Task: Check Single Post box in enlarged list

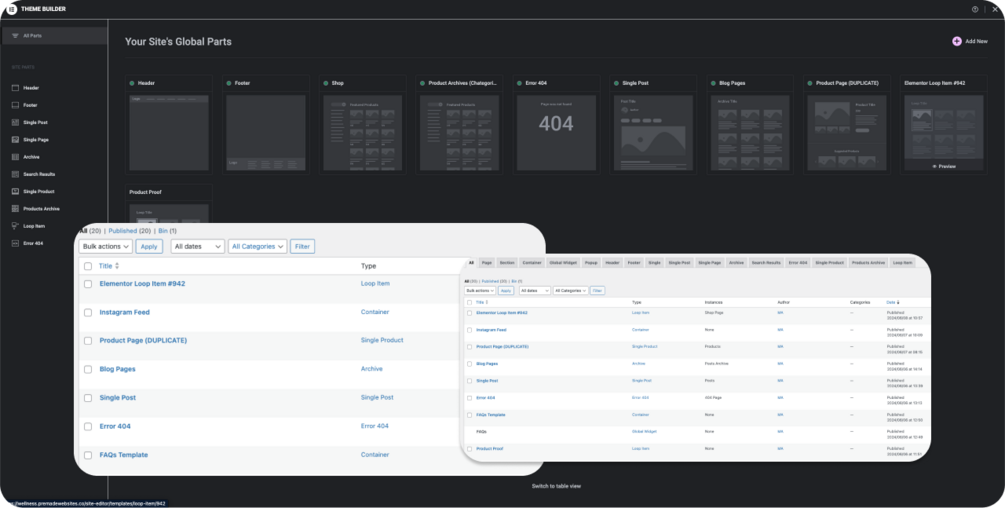Action: tap(88, 398)
